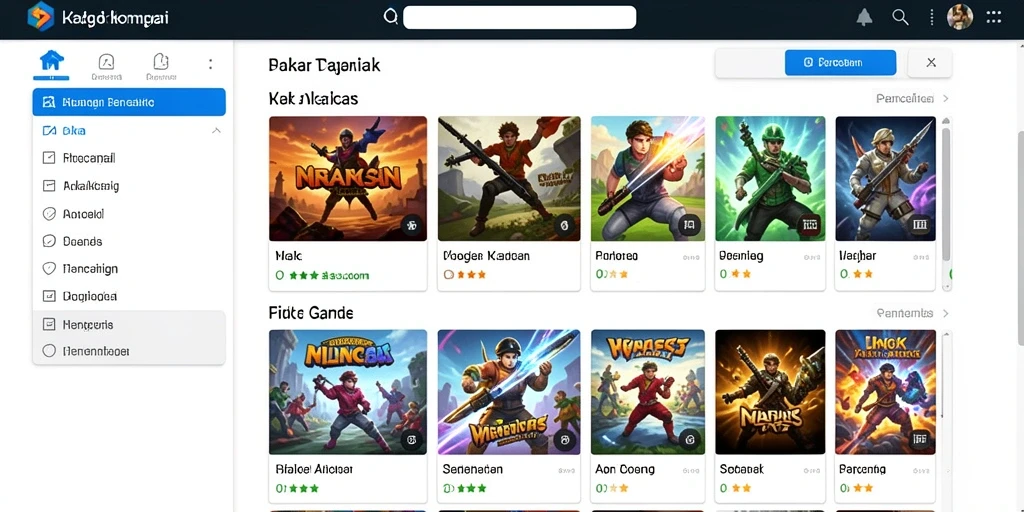Expand Kak Akakas row with right chevron

[x=945, y=99]
